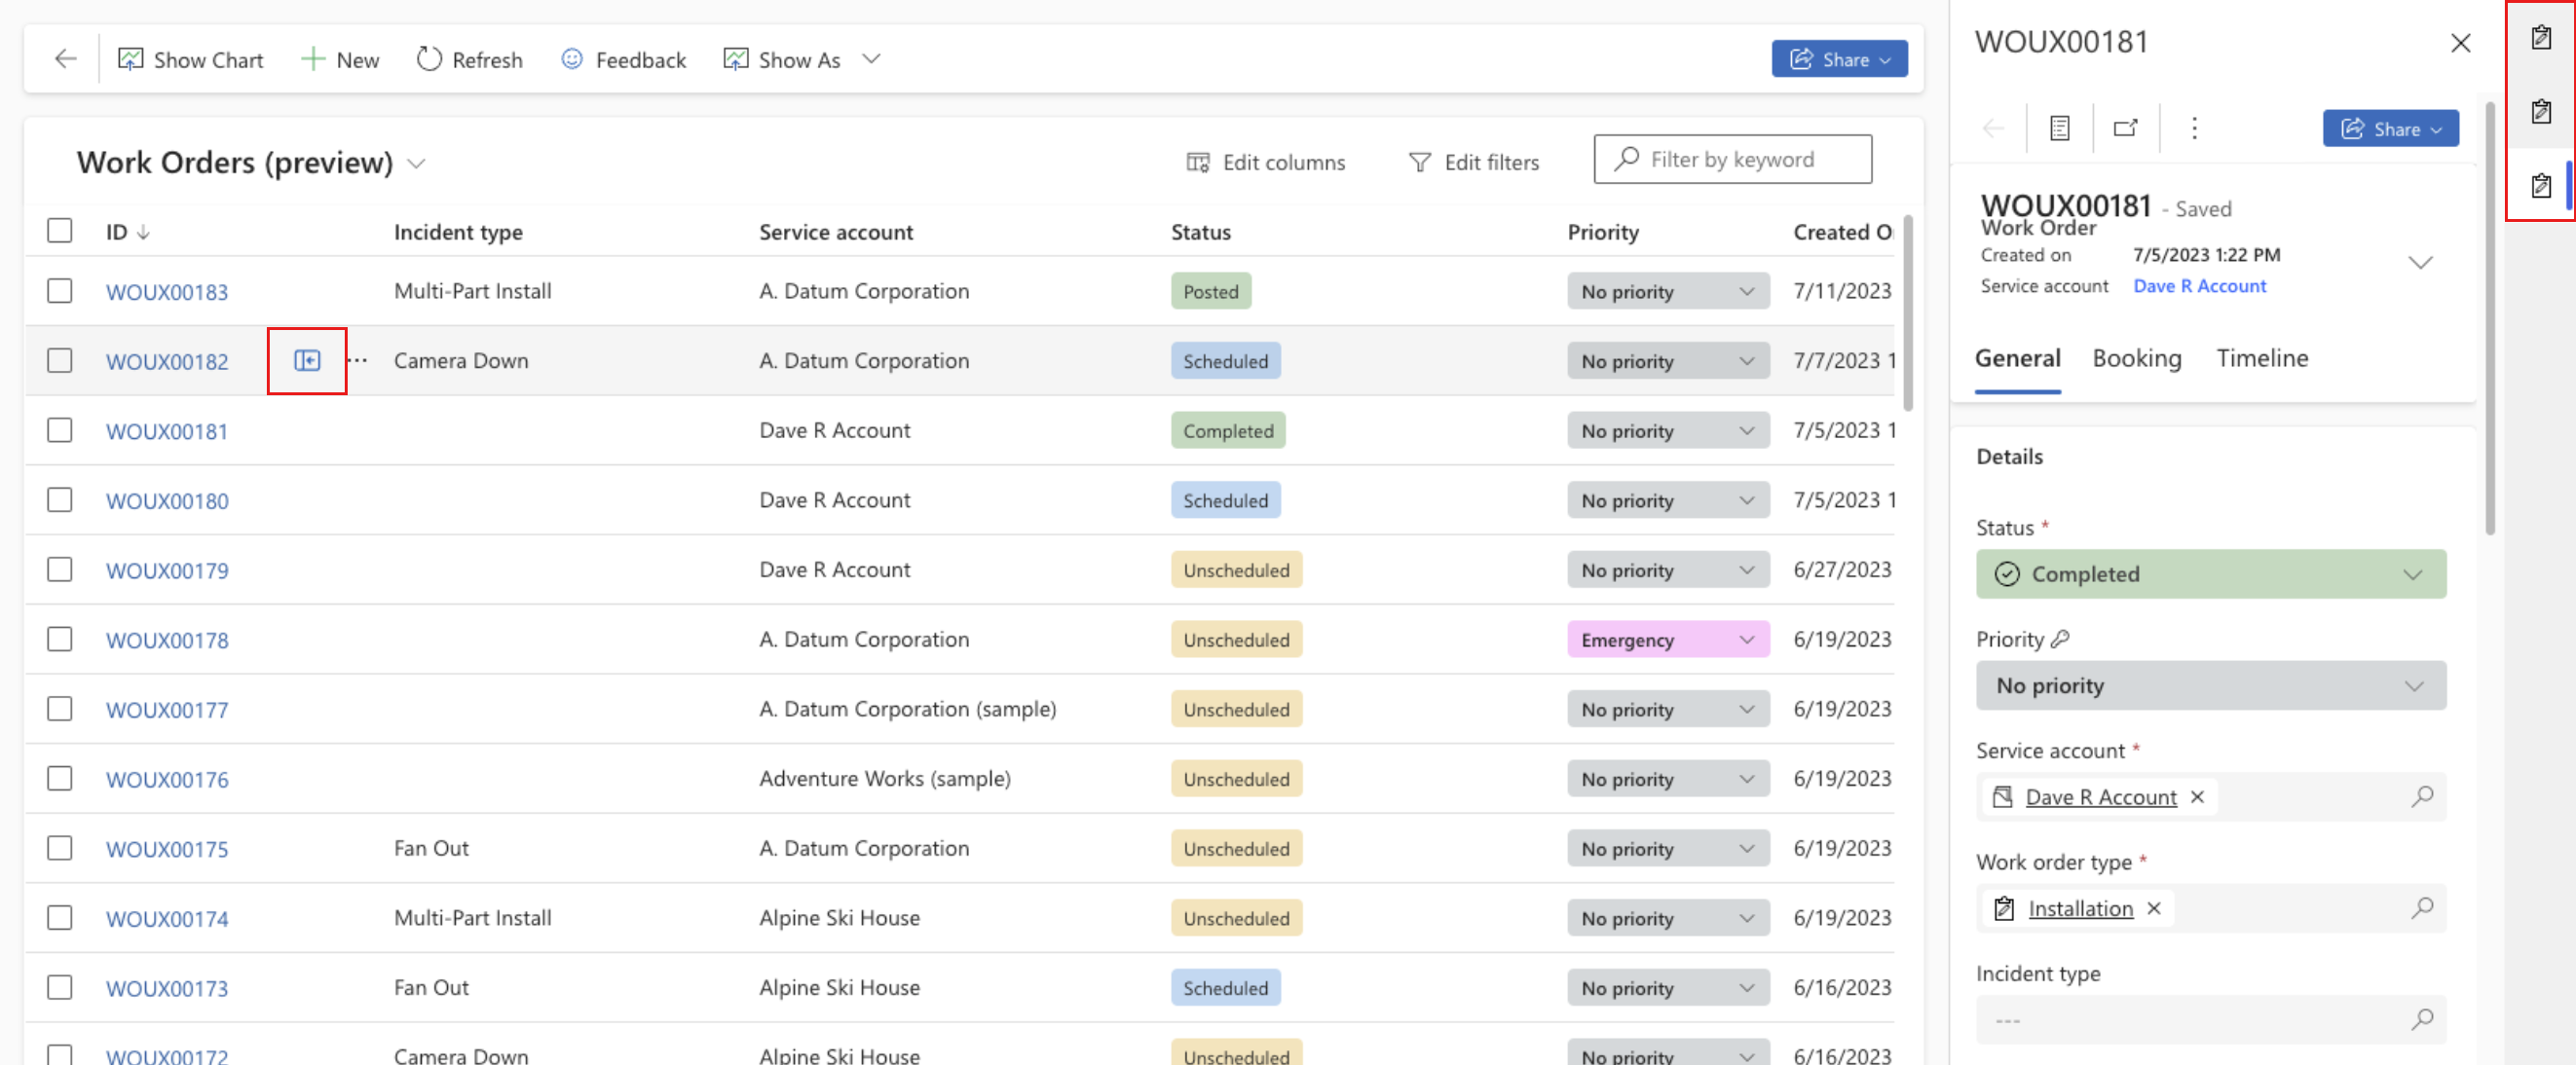Toggle checkbox for WOUX00183 row
Viewport: 2576px width, 1065px height.
(x=57, y=290)
